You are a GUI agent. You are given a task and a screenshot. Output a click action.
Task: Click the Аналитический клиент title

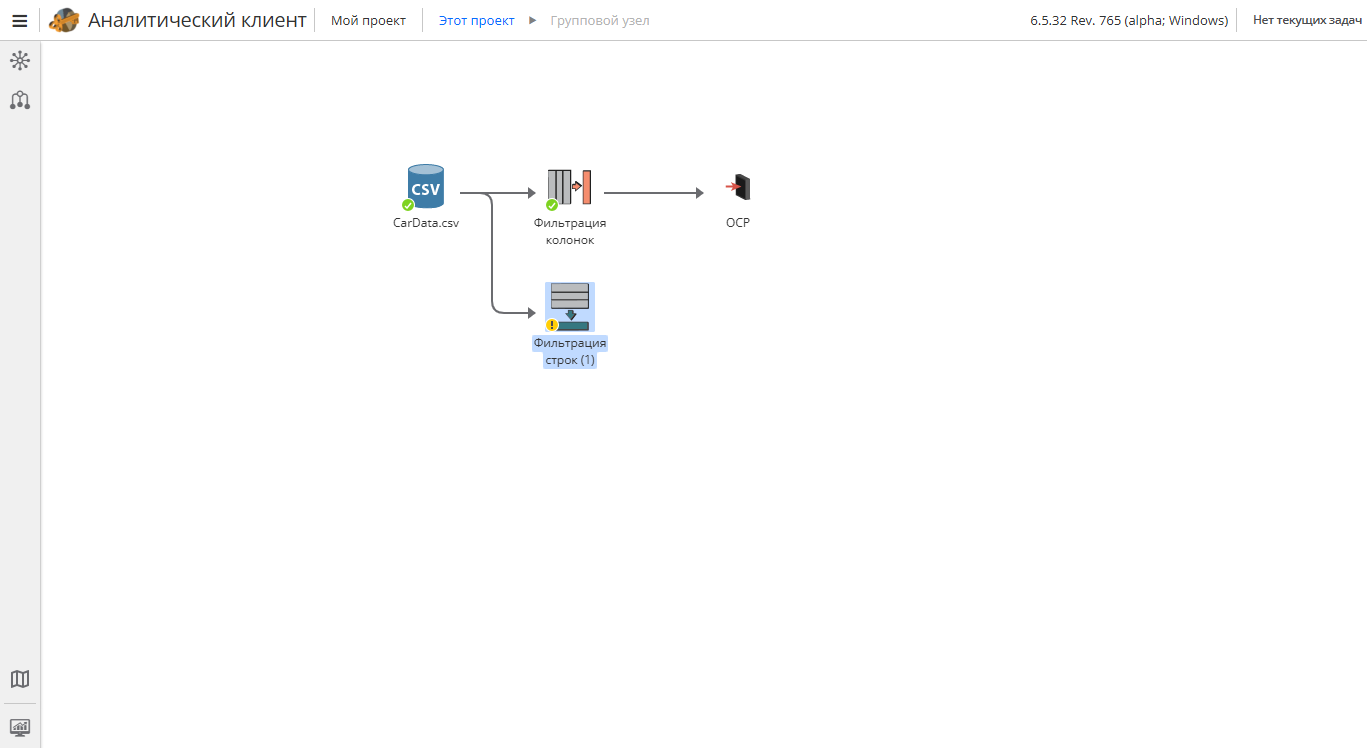197,20
